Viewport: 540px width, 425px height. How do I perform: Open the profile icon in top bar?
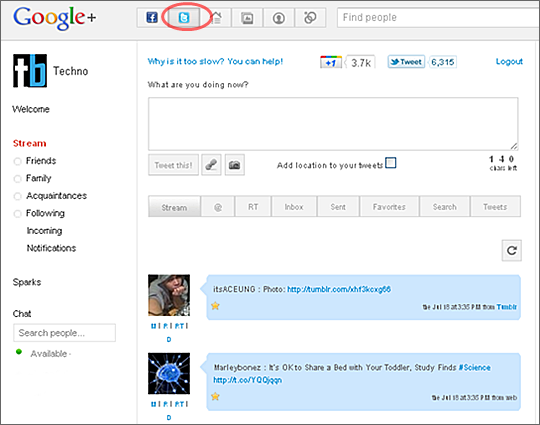tap(279, 18)
